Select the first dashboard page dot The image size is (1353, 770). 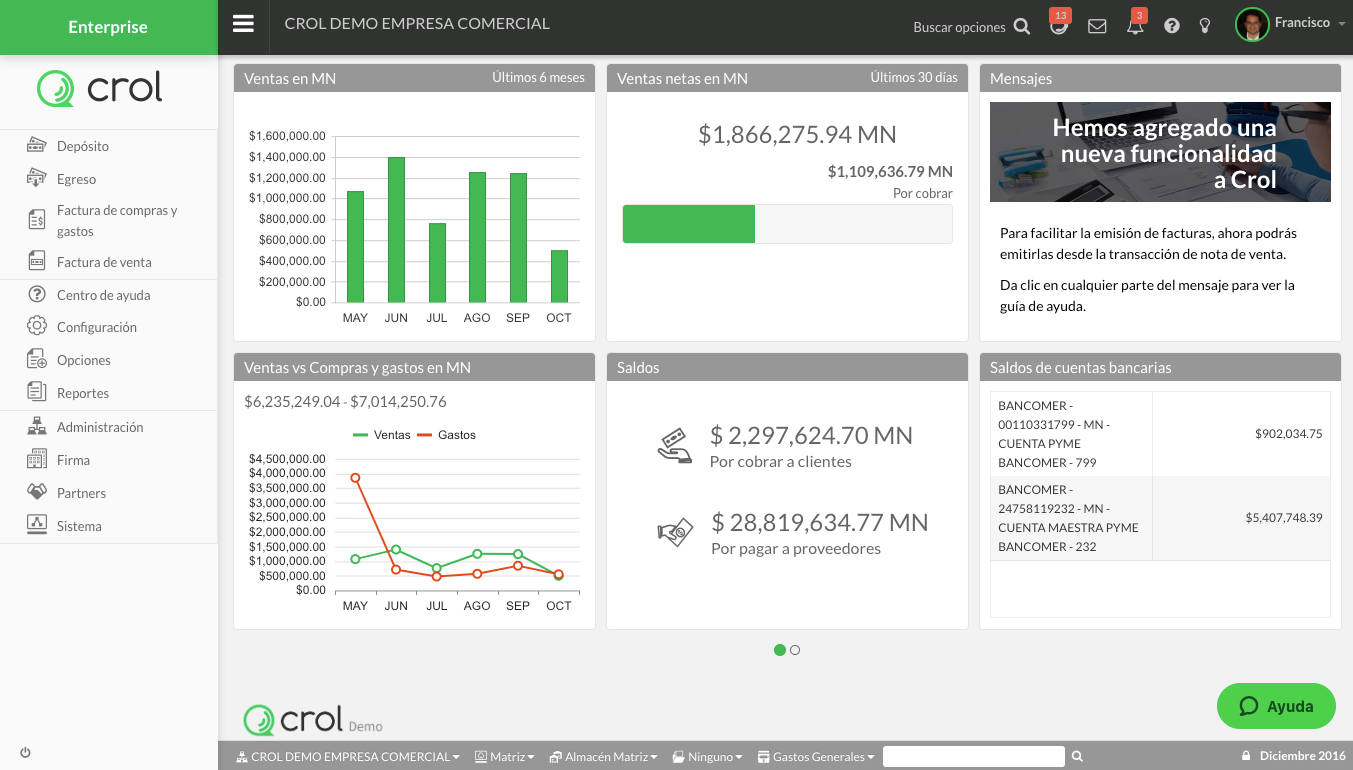[x=780, y=650]
